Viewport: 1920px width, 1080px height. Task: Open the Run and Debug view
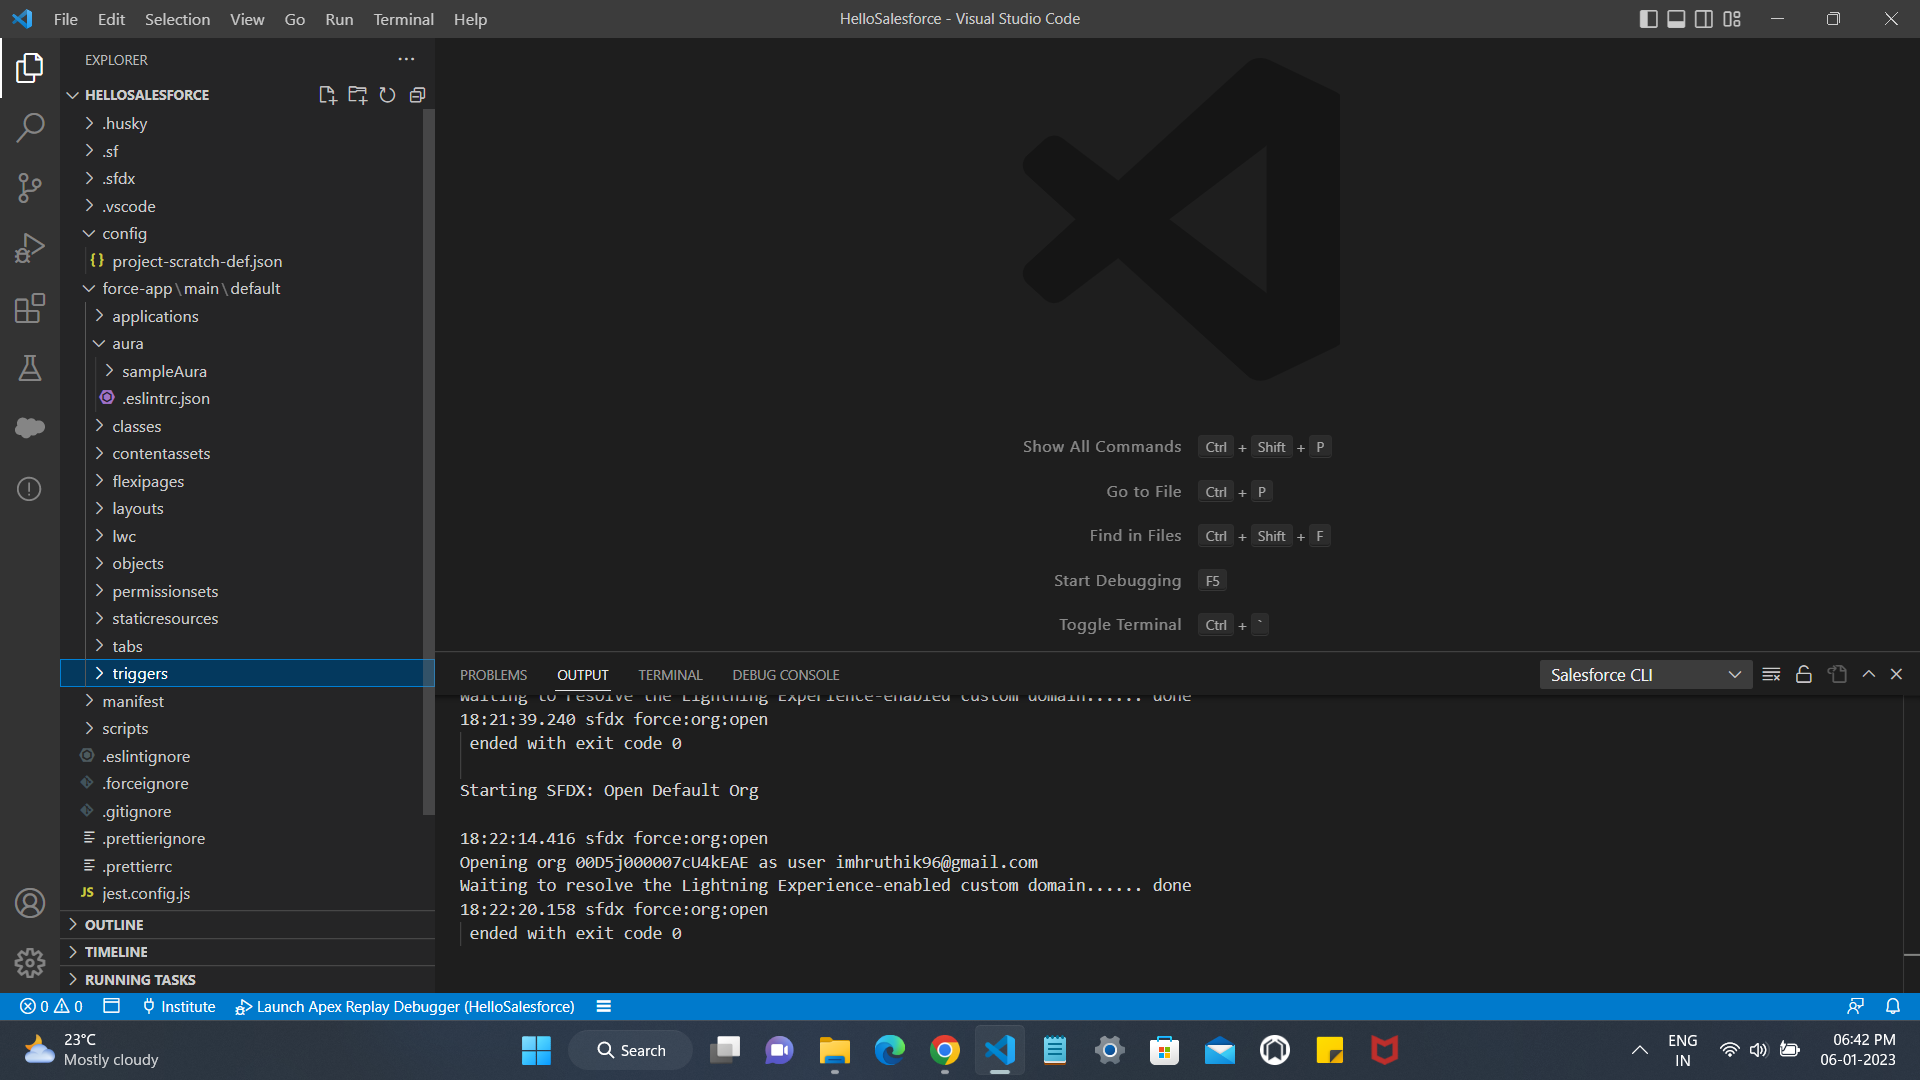coord(30,248)
